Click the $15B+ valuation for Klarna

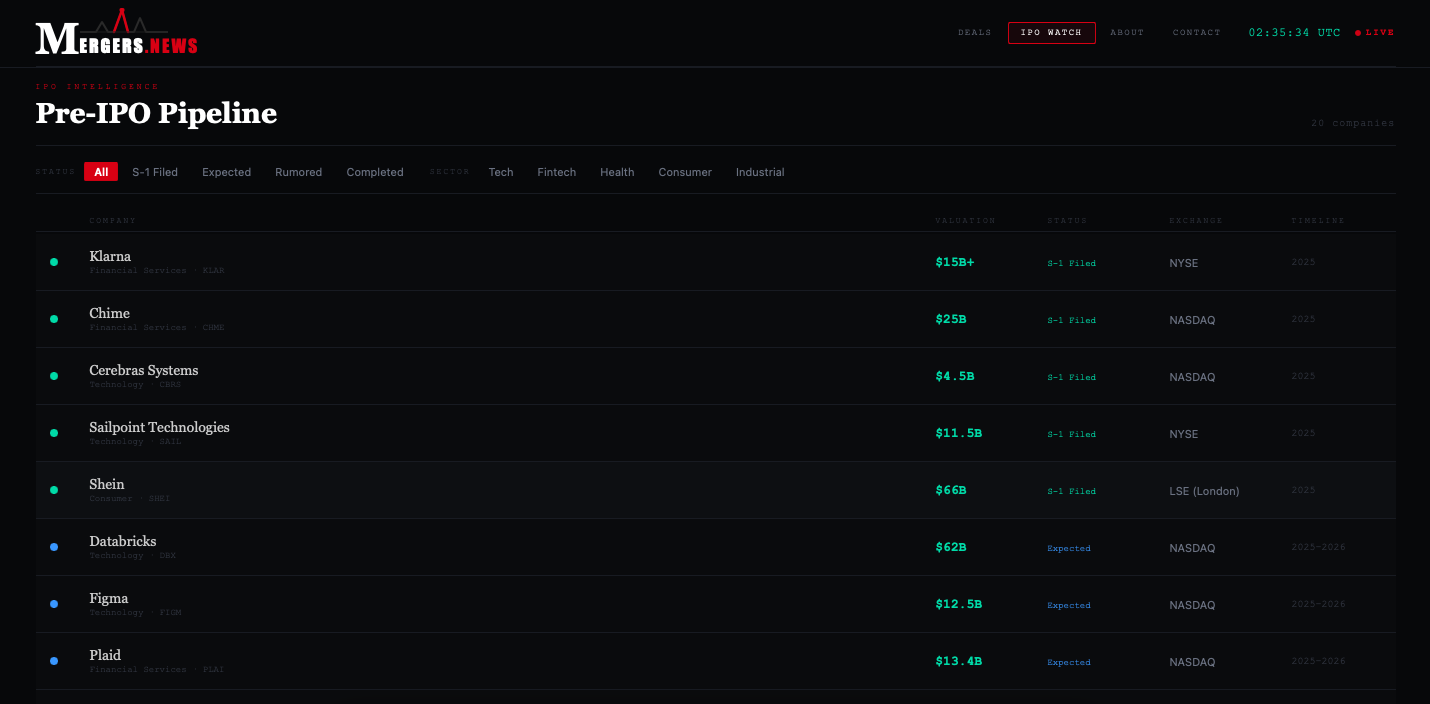(955, 262)
